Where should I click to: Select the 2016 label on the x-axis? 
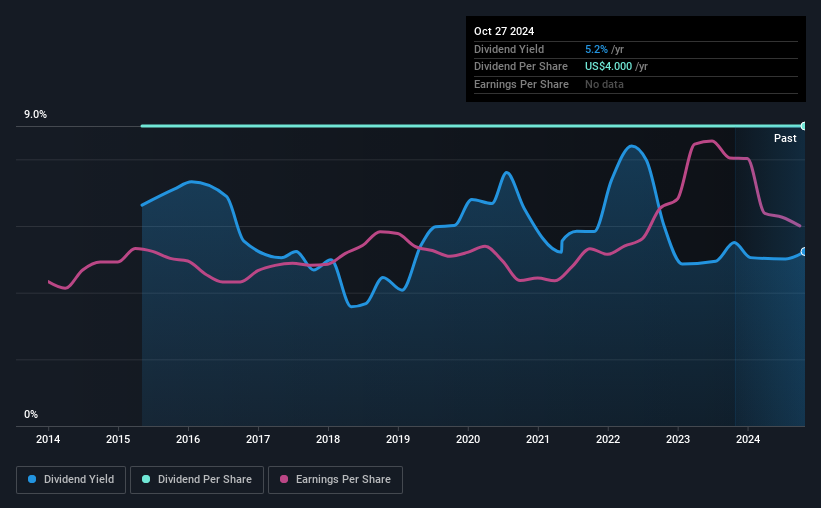pos(188,439)
